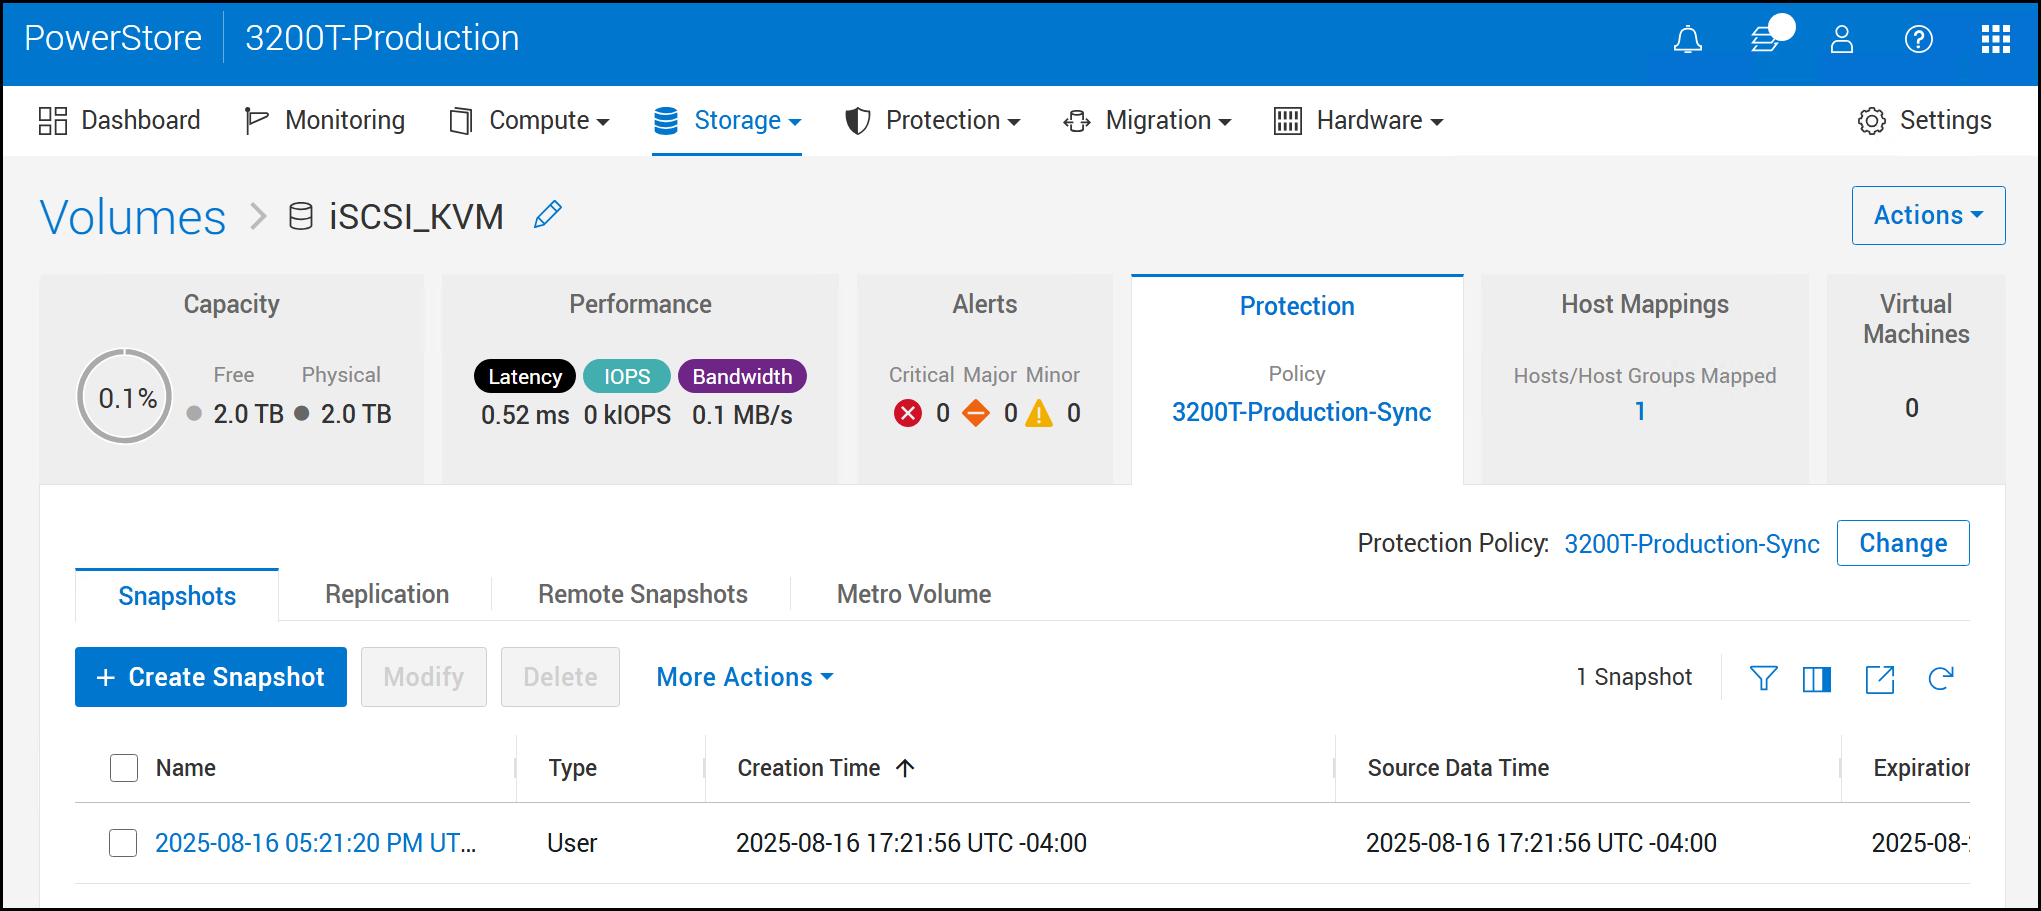
Task: Click the major alerts orange diamond icon
Action: [976, 413]
